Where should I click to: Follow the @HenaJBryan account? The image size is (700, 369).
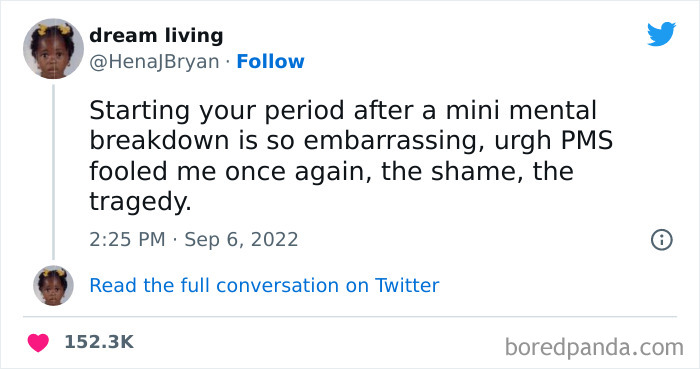point(270,62)
